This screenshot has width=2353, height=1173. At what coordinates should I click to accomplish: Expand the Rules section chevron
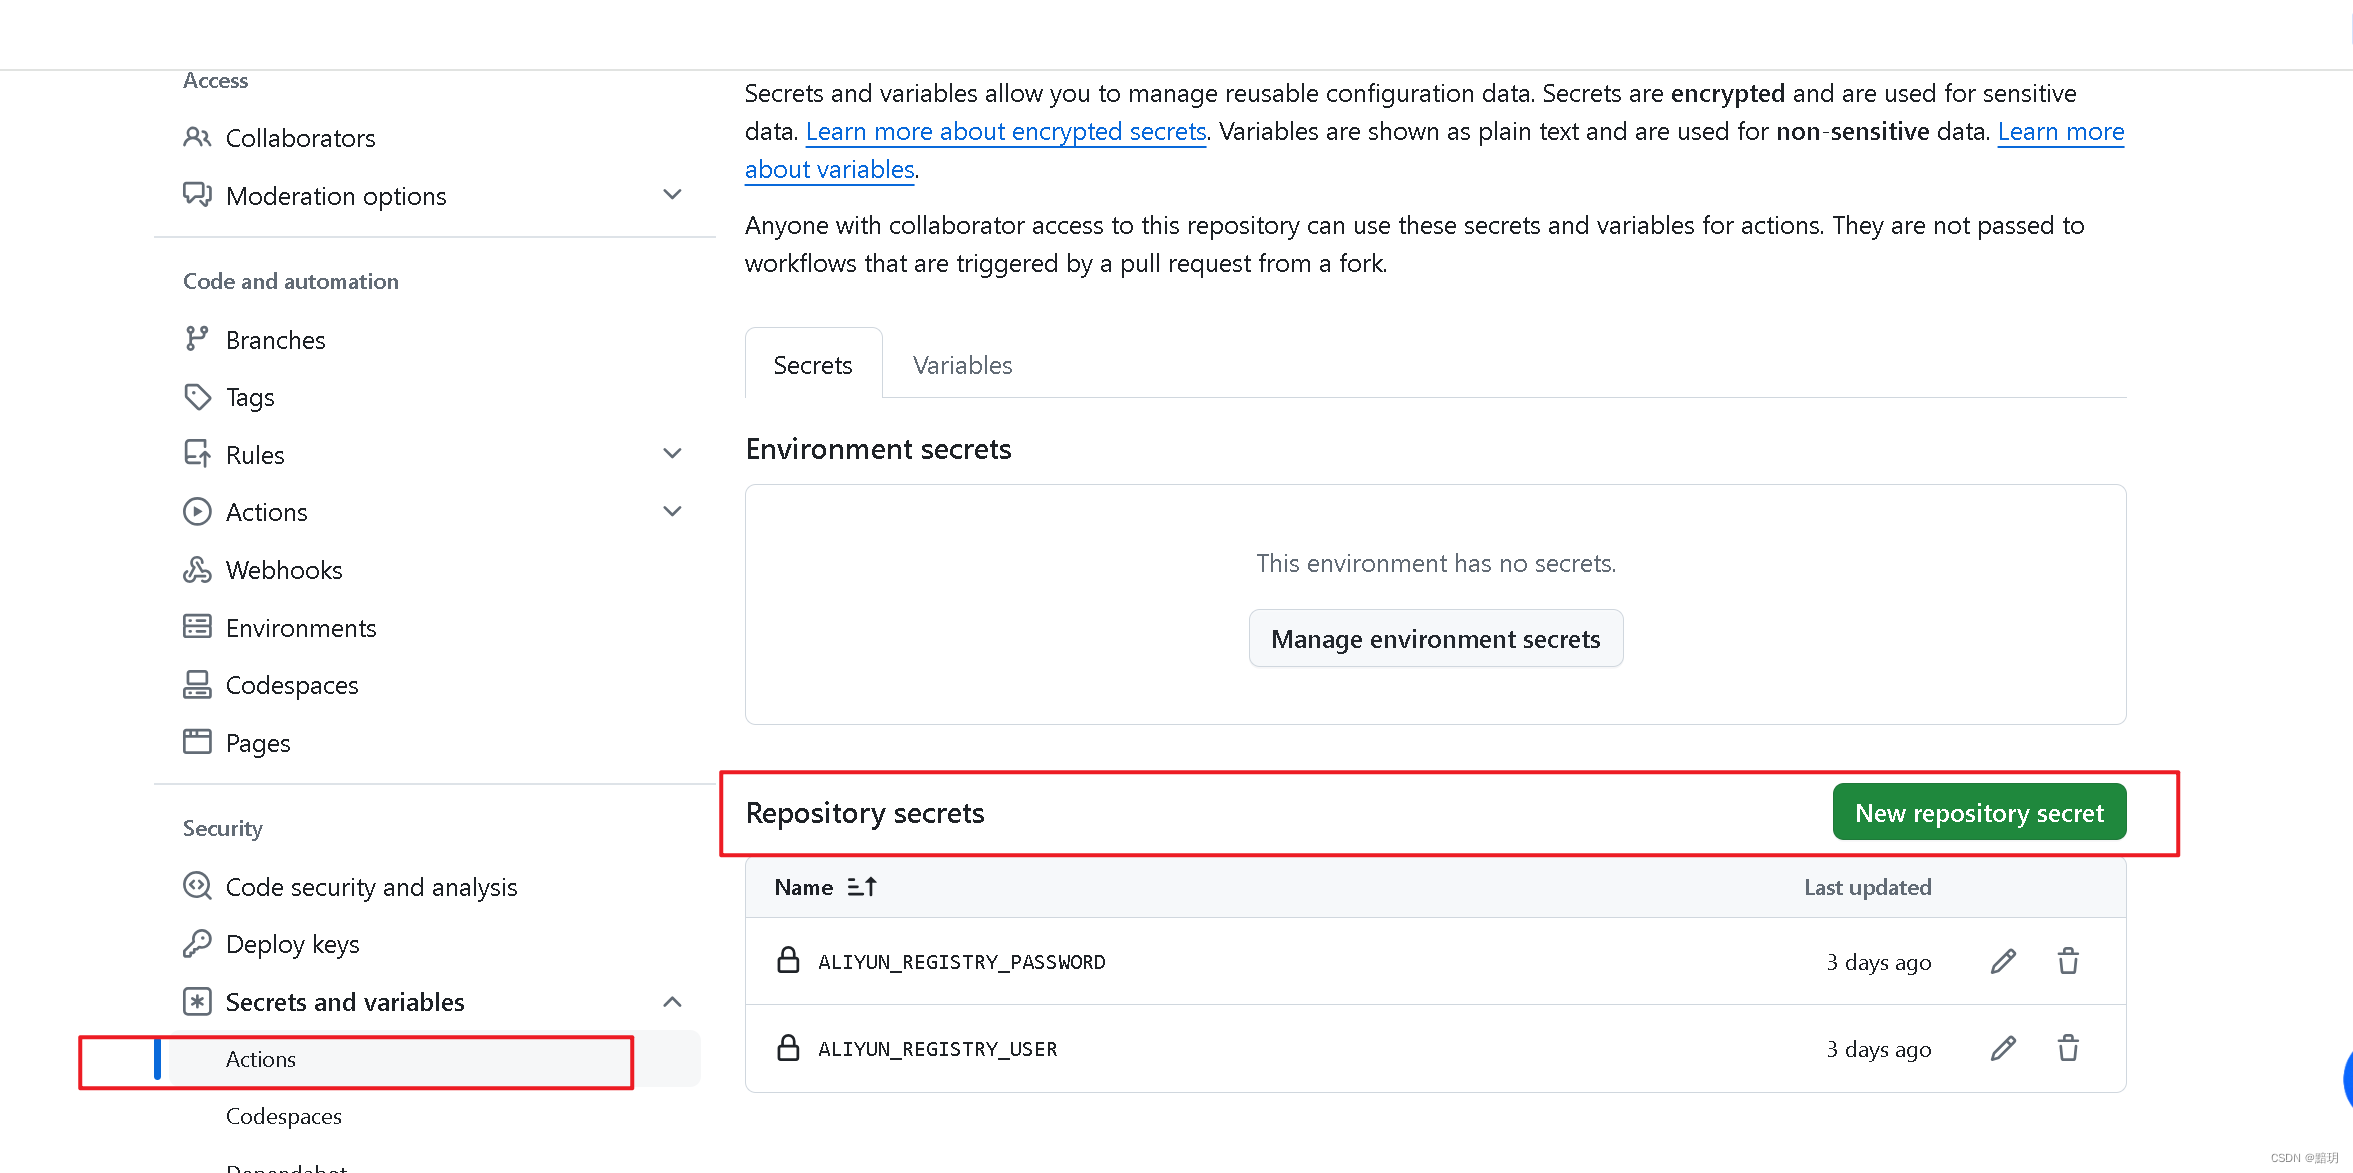pyautogui.click(x=672, y=454)
